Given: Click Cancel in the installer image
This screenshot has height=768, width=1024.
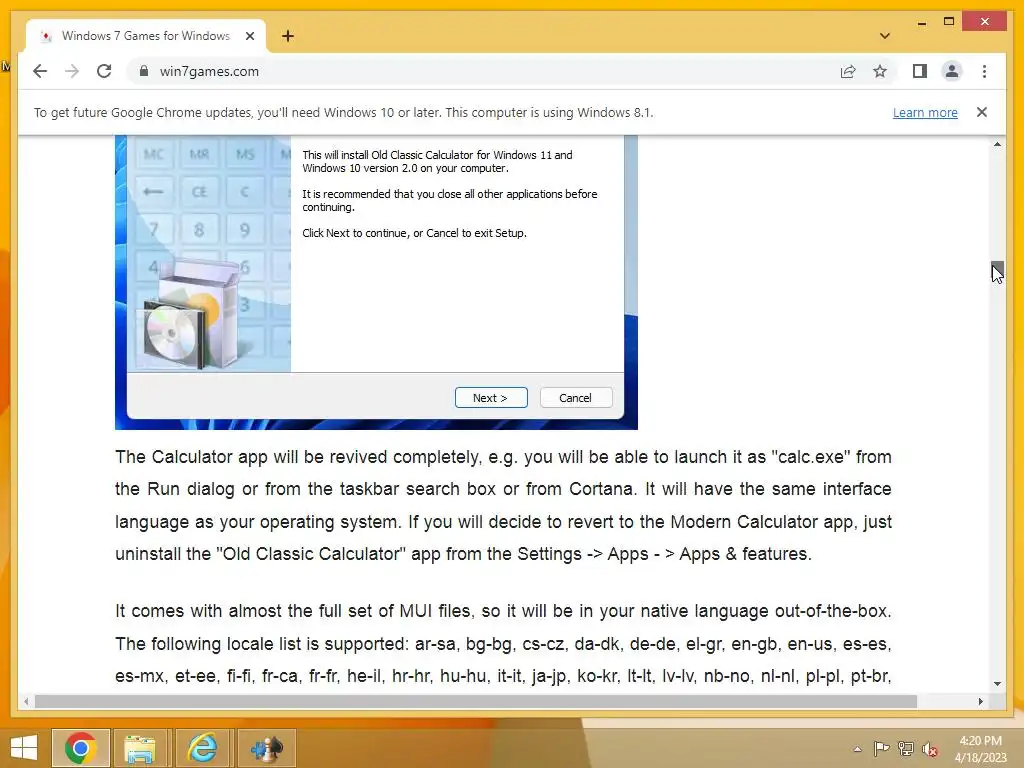Looking at the screenshot, I should tap(576, 398).
